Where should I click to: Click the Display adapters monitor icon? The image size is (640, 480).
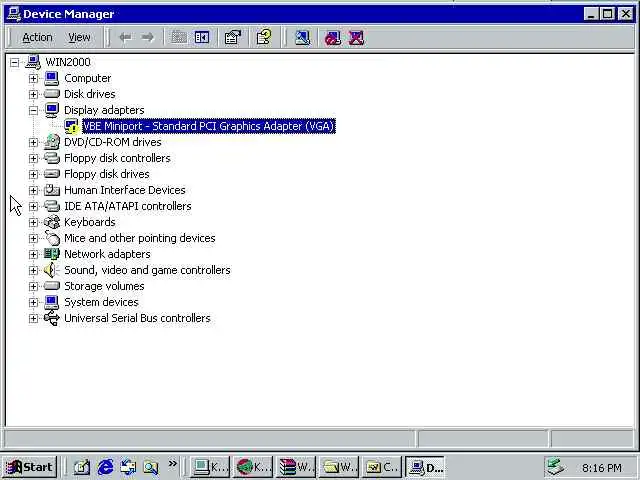point(52,110)
